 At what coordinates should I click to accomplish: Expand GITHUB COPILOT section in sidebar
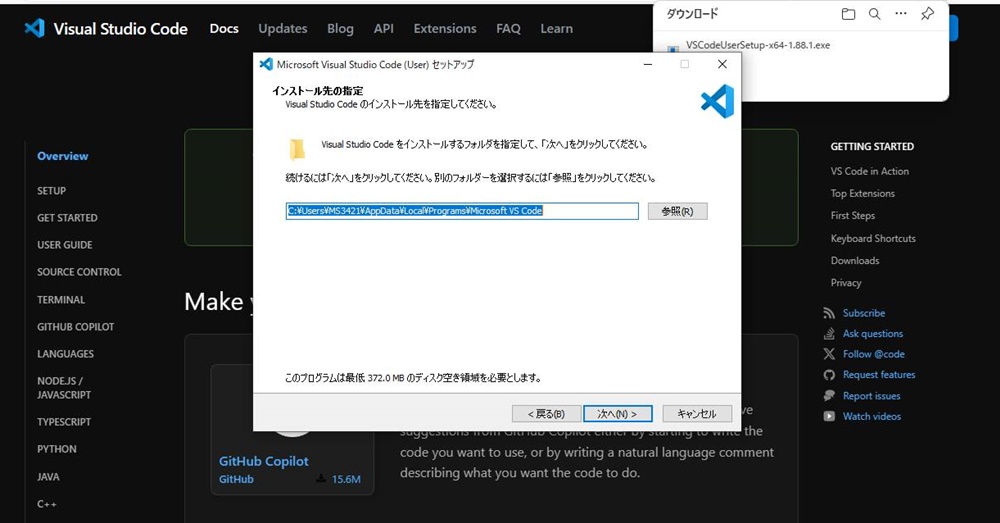point(75,327)
